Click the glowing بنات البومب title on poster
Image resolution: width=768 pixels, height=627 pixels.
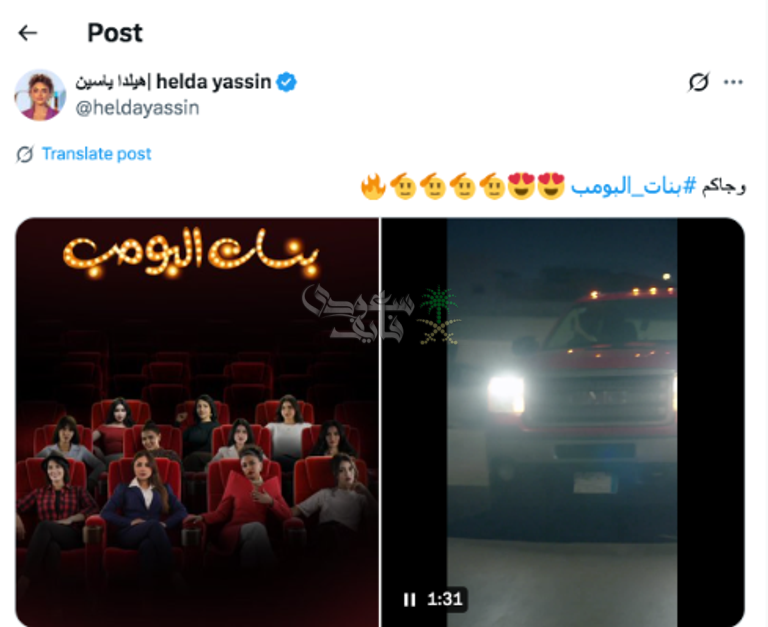pyautogui.click(x=191, y=254)
